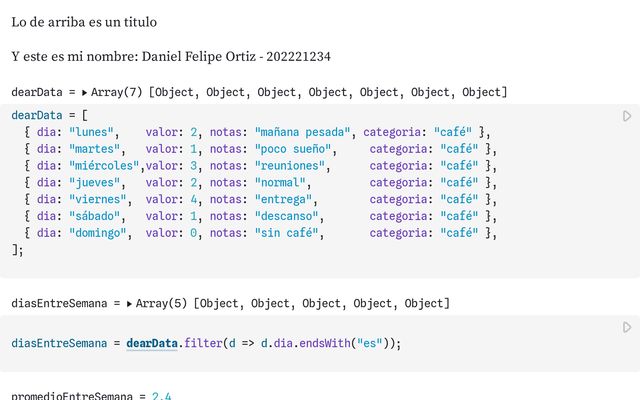
Task: Place cursor on the "lunes" string in code
Action: click(91, 132)
